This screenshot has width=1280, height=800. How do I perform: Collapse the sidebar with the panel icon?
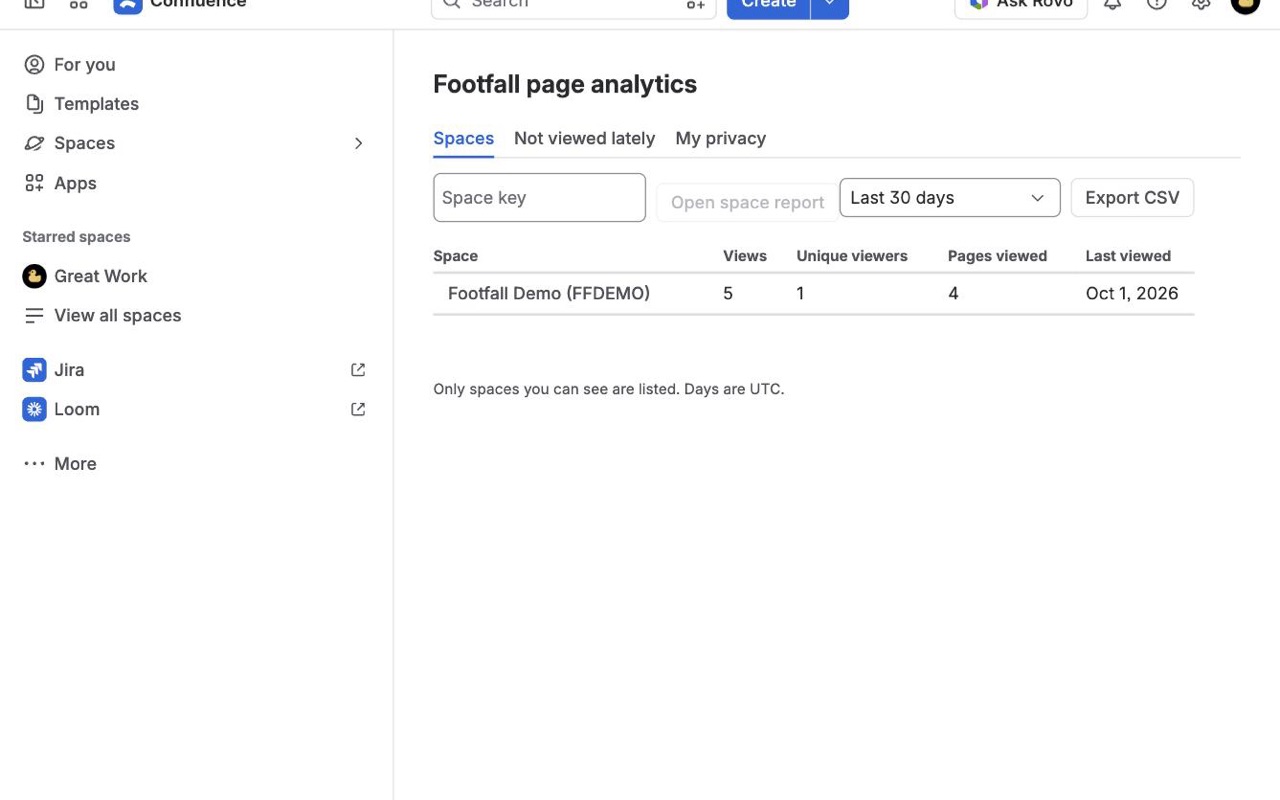(x=34, y=3)
